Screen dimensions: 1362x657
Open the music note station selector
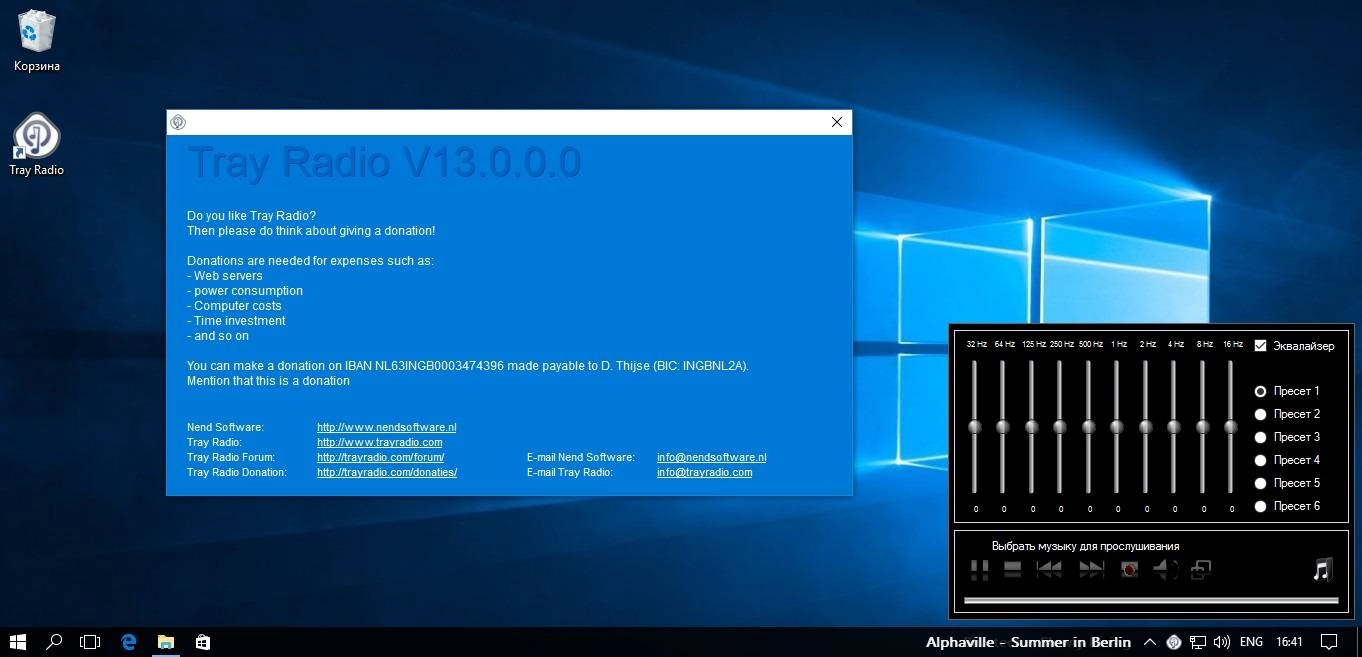pyautogui.click(x=1323, y=570)
